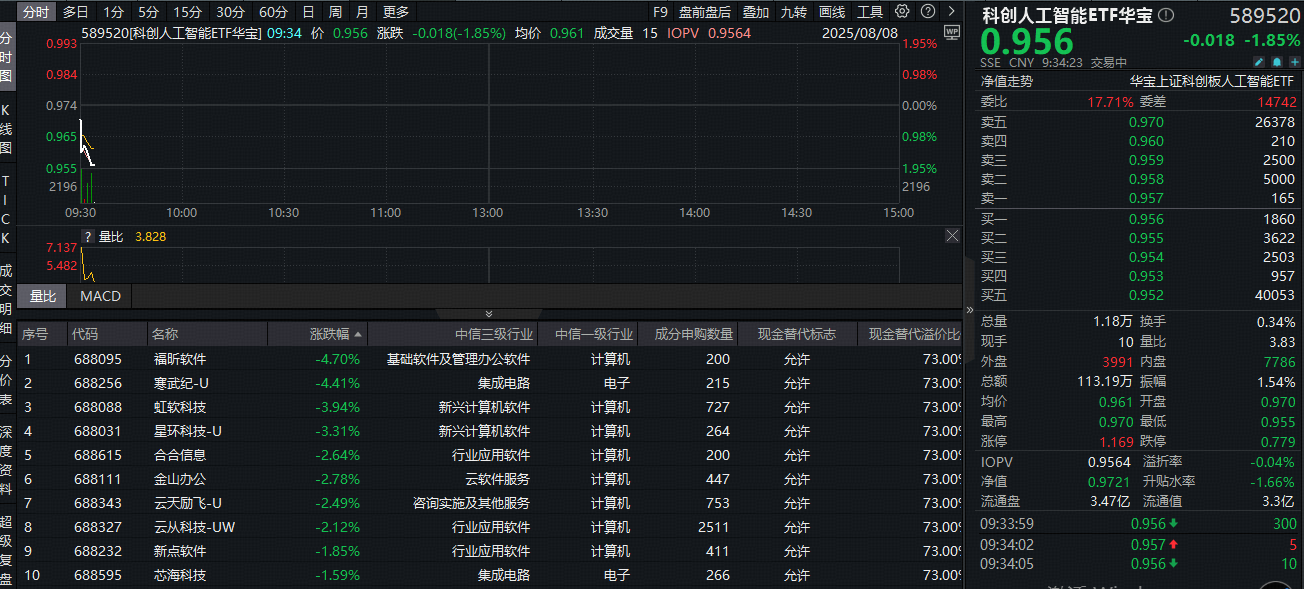The width and height of the screenshot is (1304, 589).
Task: Open info icon beside 科创人工智能ETF华宝 title
Action: 1166,15
